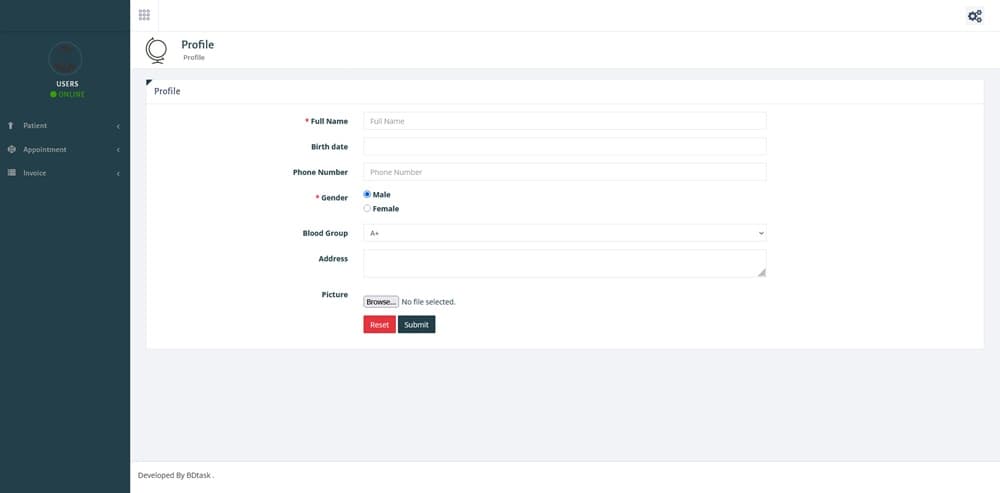Click the user avatar in sidebar
This screenshot has height=493, width=1000.
(x=65, y=57)
